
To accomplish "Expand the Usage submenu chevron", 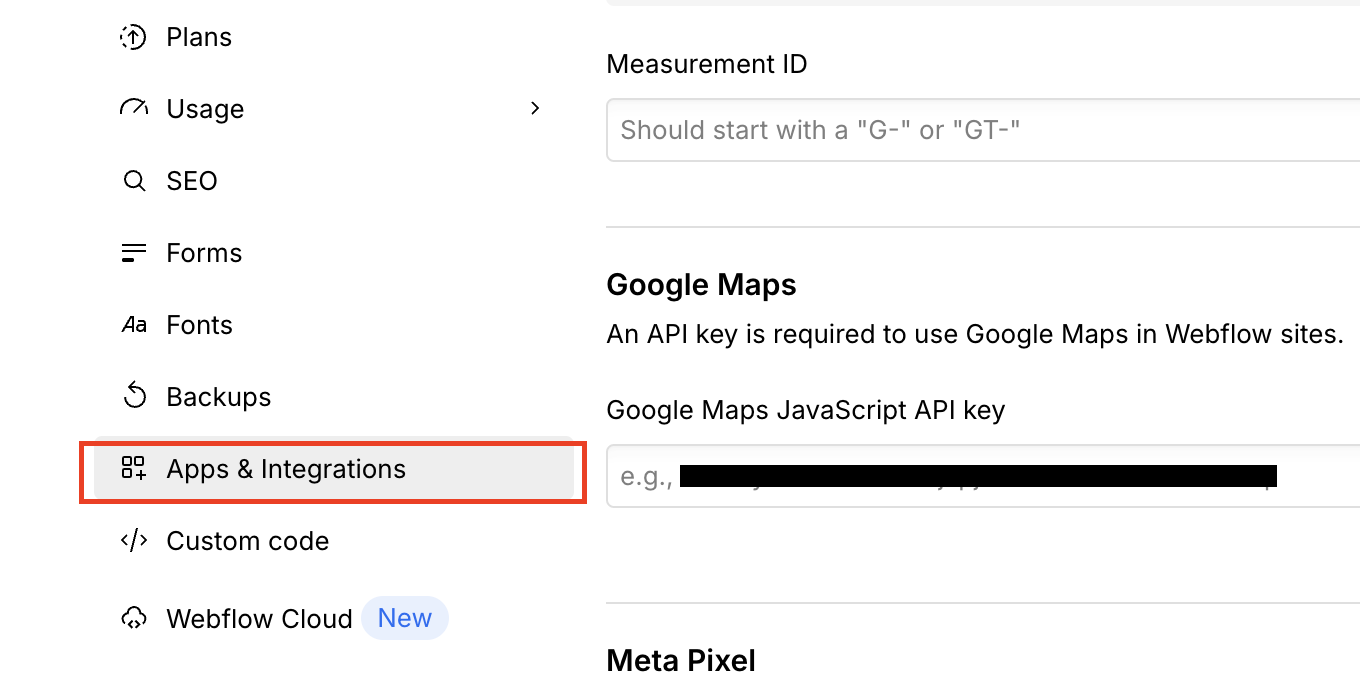I will (535, 108).
